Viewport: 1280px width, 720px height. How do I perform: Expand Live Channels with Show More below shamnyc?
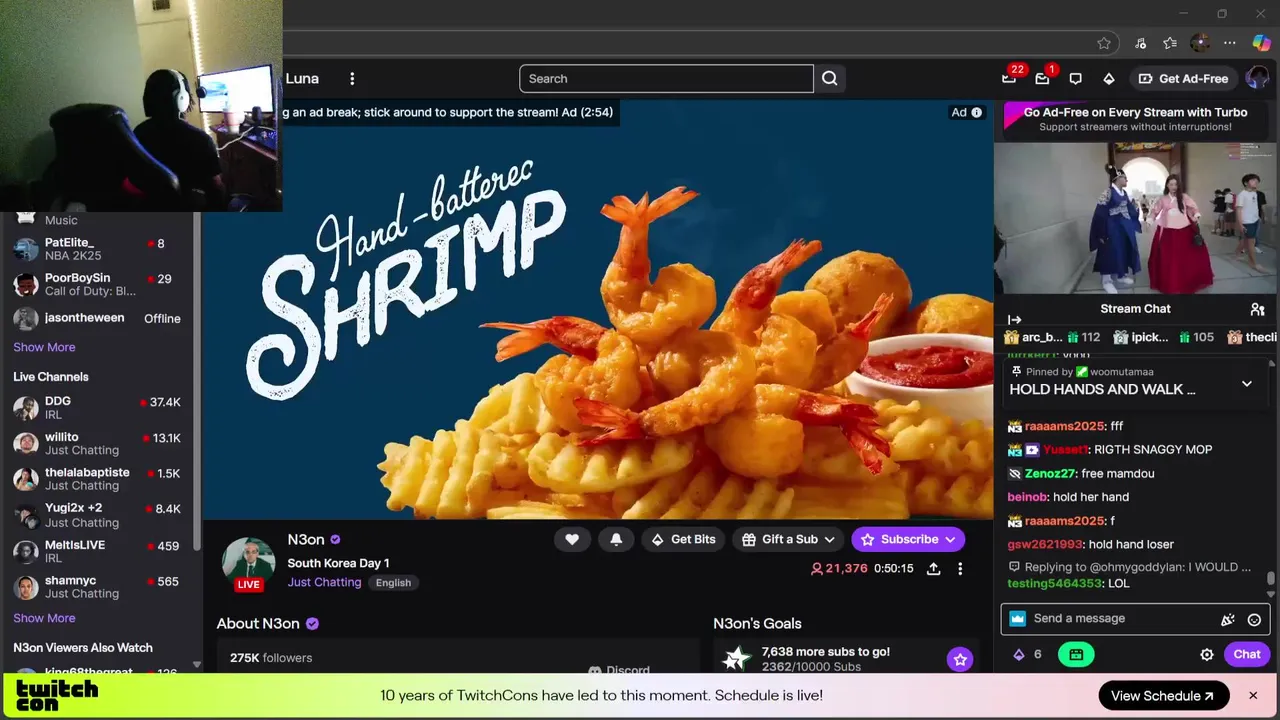point(44,618)
